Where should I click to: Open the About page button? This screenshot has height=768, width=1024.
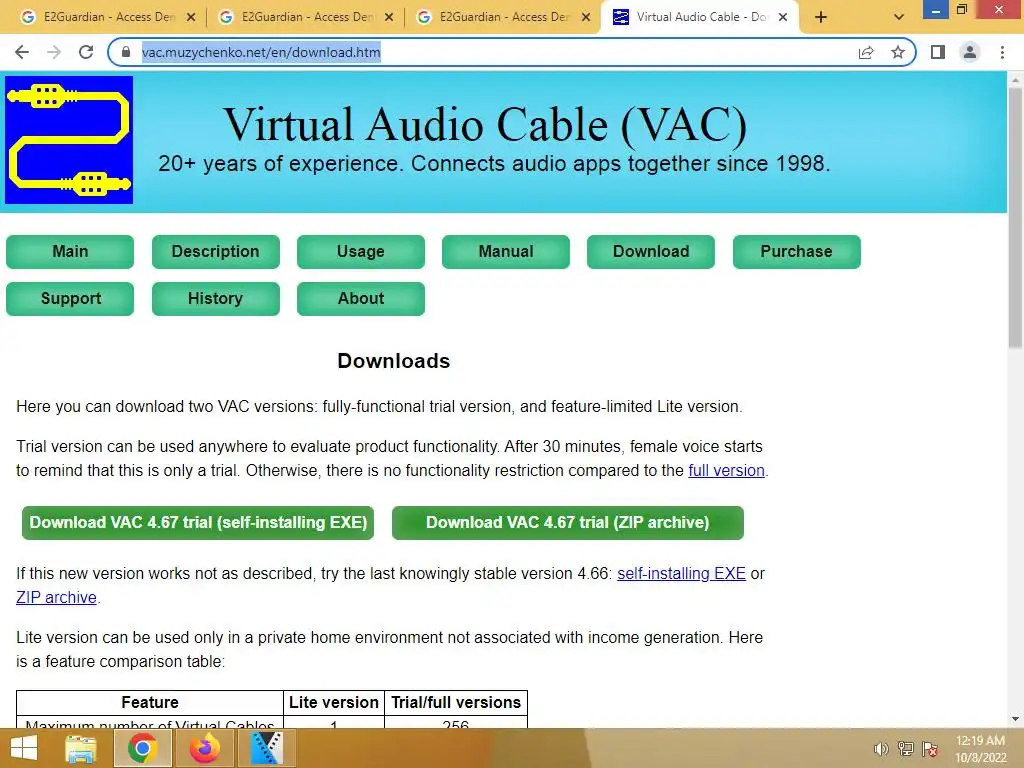coord(360,298)
